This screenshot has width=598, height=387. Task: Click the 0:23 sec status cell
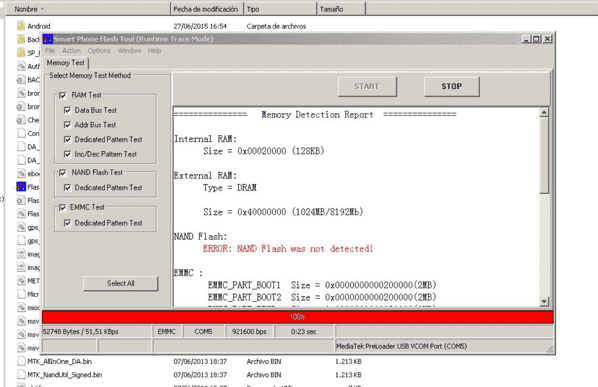coord(304,332)
